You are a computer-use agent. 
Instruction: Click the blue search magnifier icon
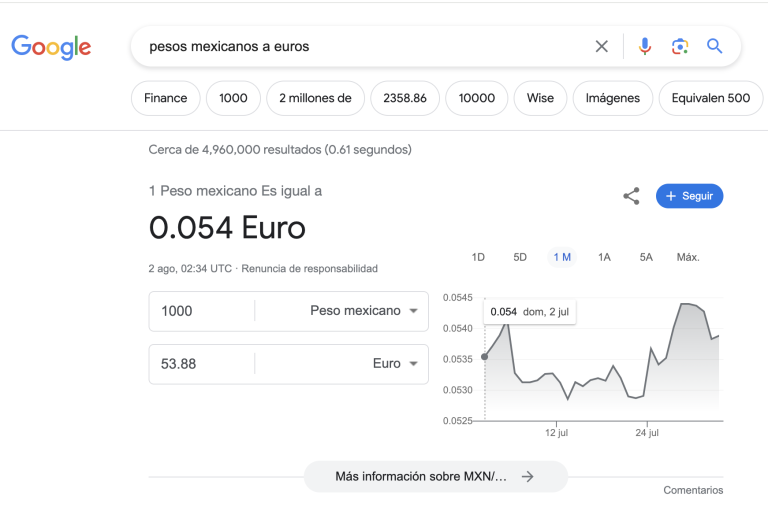tap(714, 46)
